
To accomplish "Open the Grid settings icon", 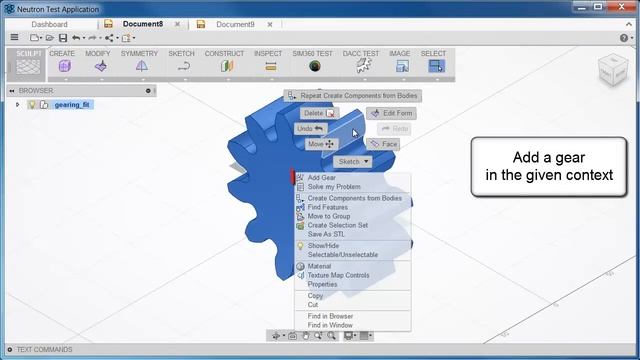I will tap(364, 336).
